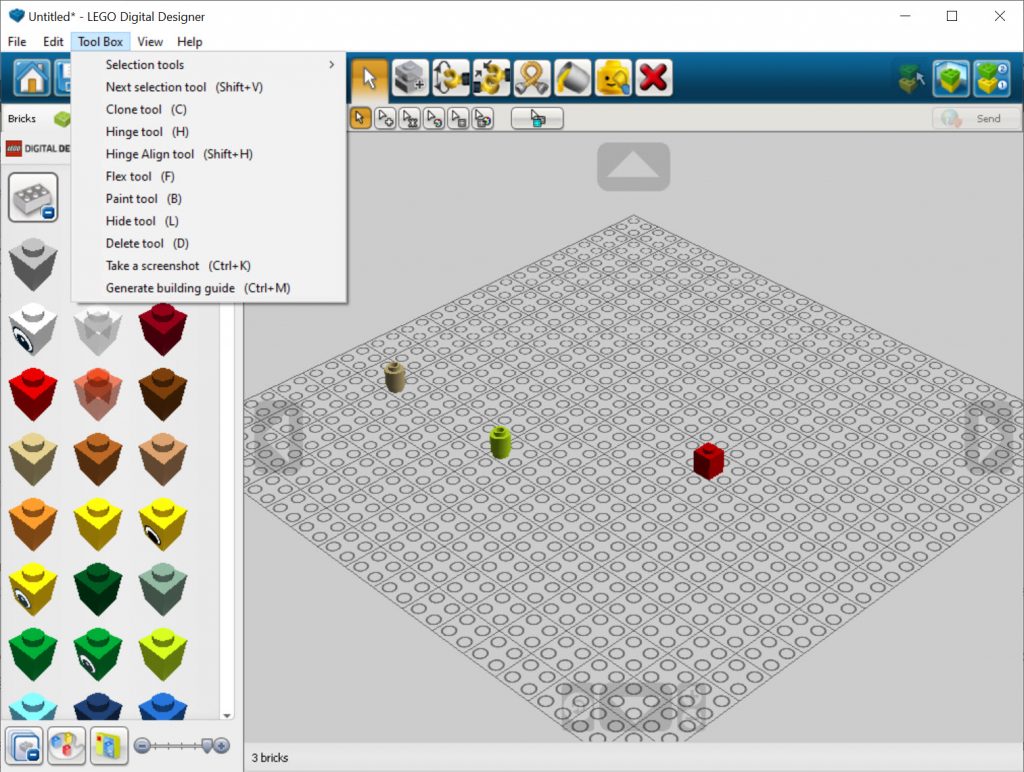Image resolution: width=1024 pixels, height=772 pixels.
Task: Select the Flex tool toolbar icon
Action: (532, 78)
